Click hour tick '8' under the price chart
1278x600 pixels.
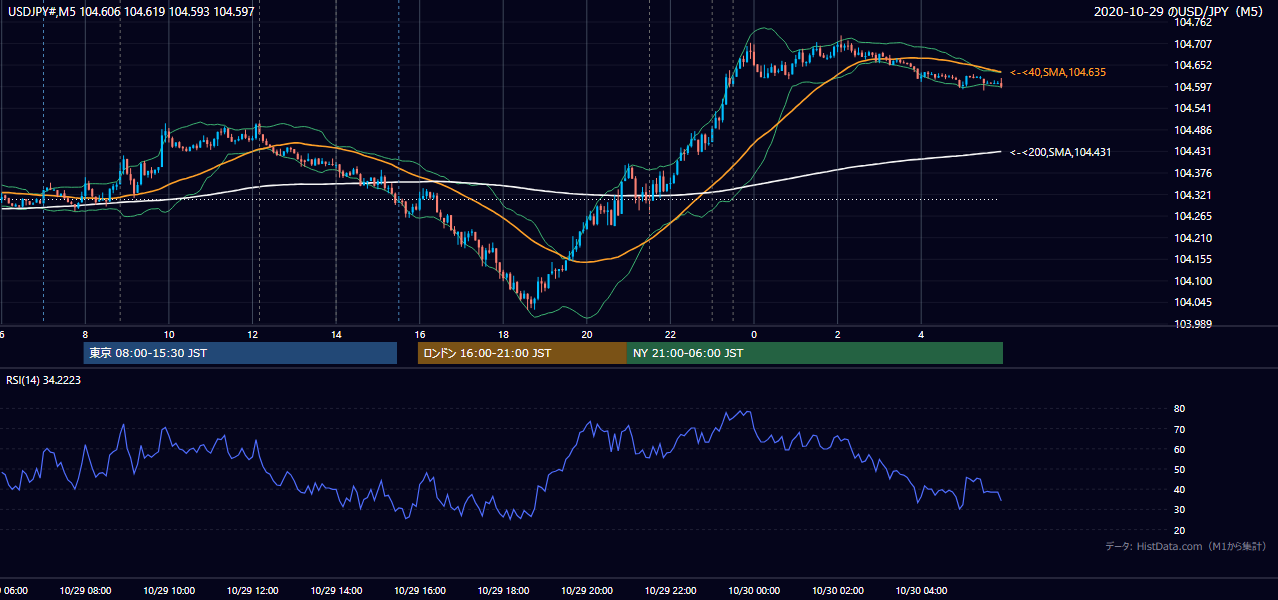86,334
